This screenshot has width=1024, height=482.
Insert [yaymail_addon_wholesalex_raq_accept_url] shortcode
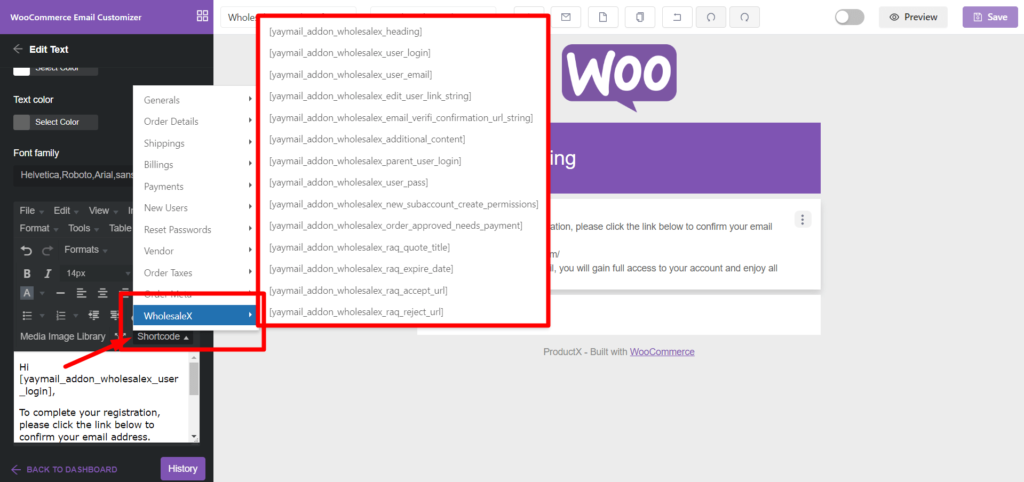pos(358,291)
